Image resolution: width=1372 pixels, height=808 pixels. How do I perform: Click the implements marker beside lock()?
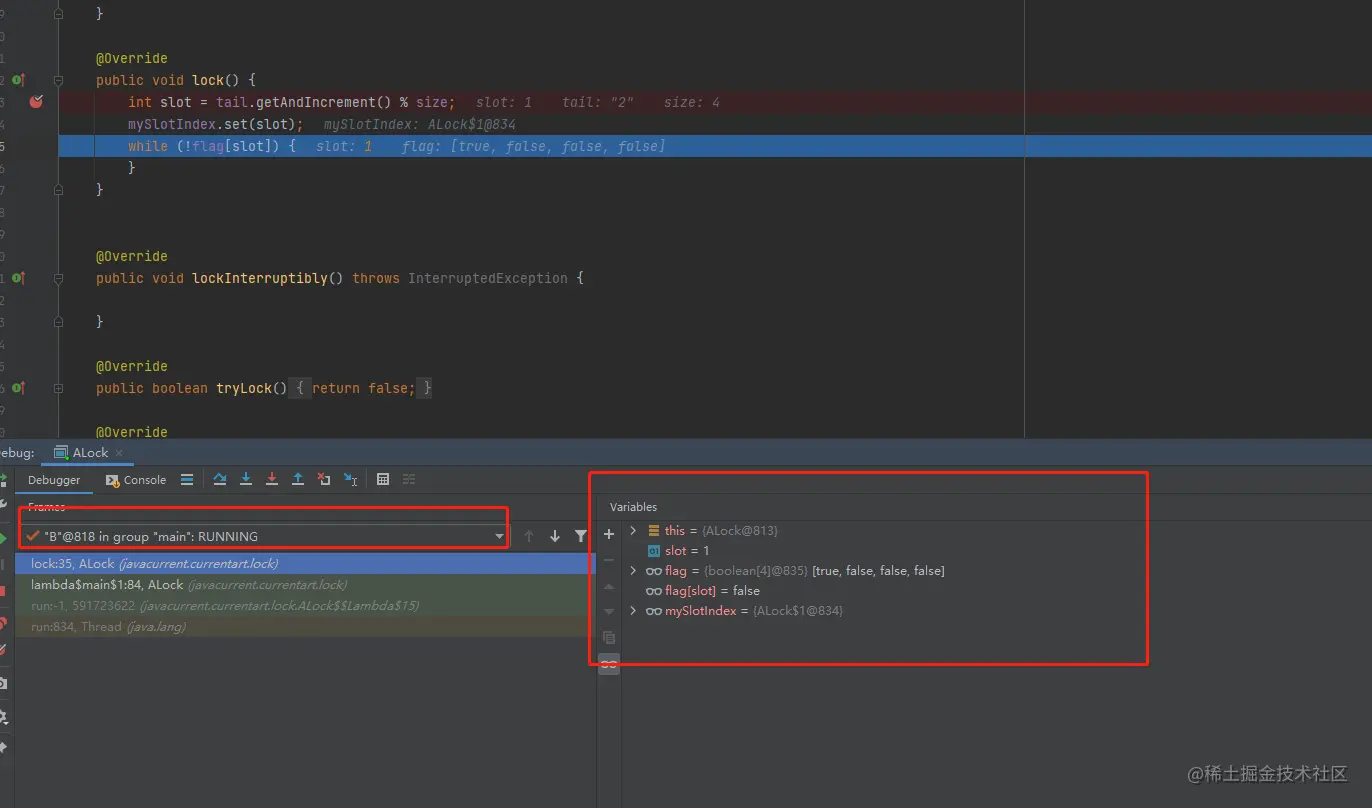tap(19, 80)
